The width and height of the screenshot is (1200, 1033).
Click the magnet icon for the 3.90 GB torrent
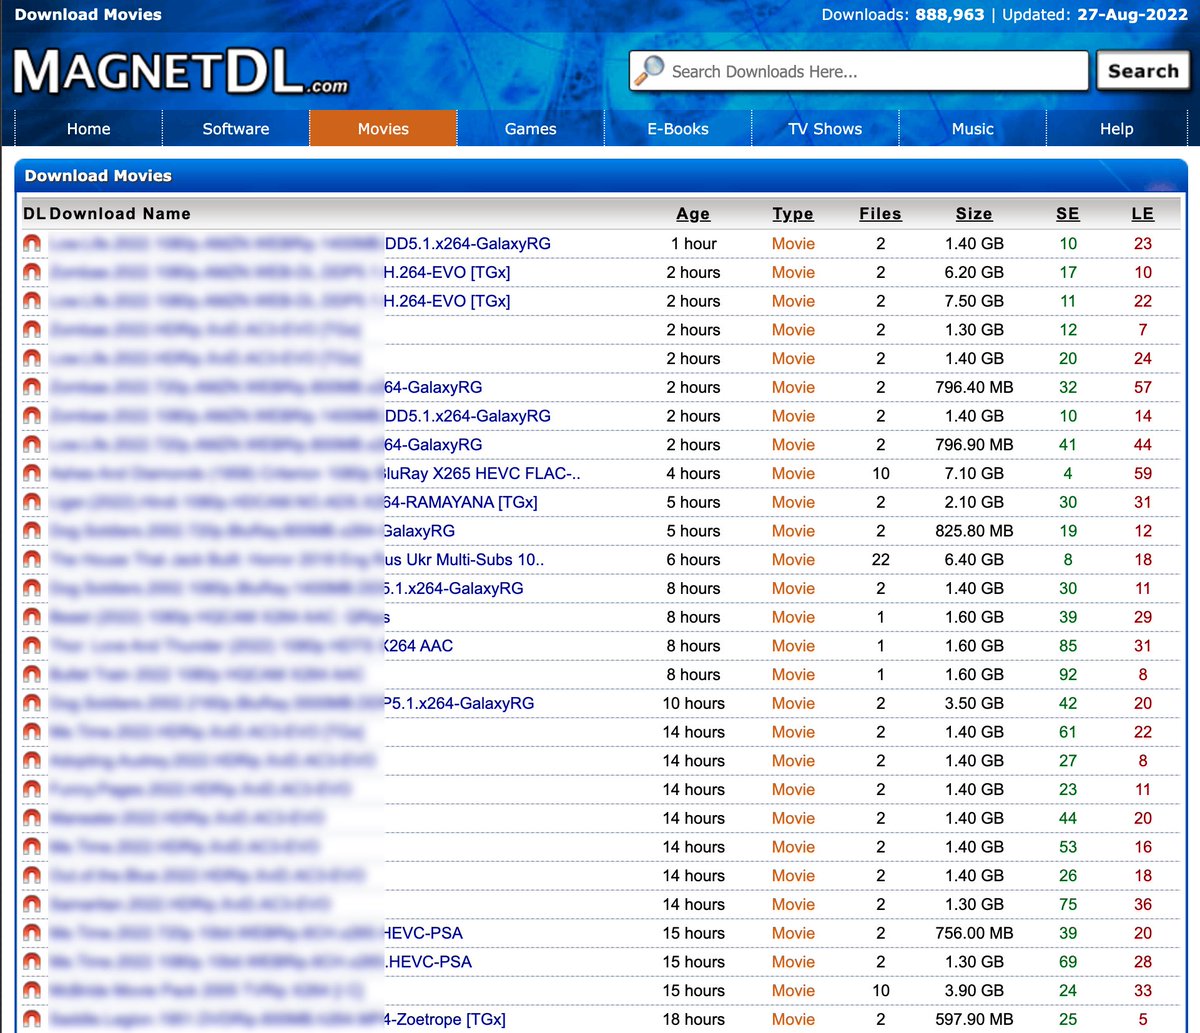[x=32, y=991]
